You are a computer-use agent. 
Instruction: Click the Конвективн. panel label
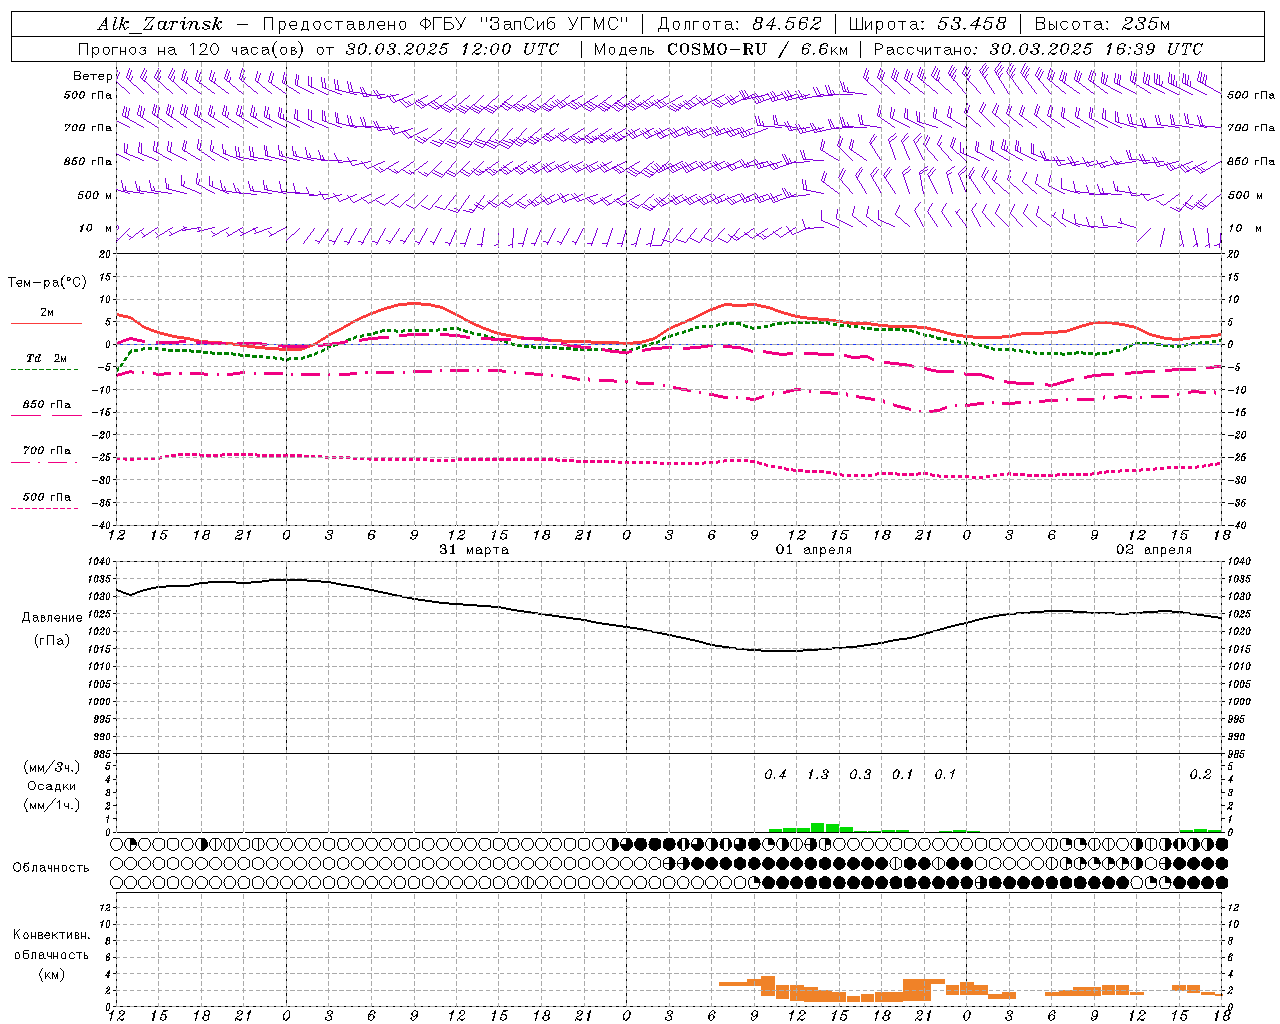pyautogui.click(x=51, y=935)
